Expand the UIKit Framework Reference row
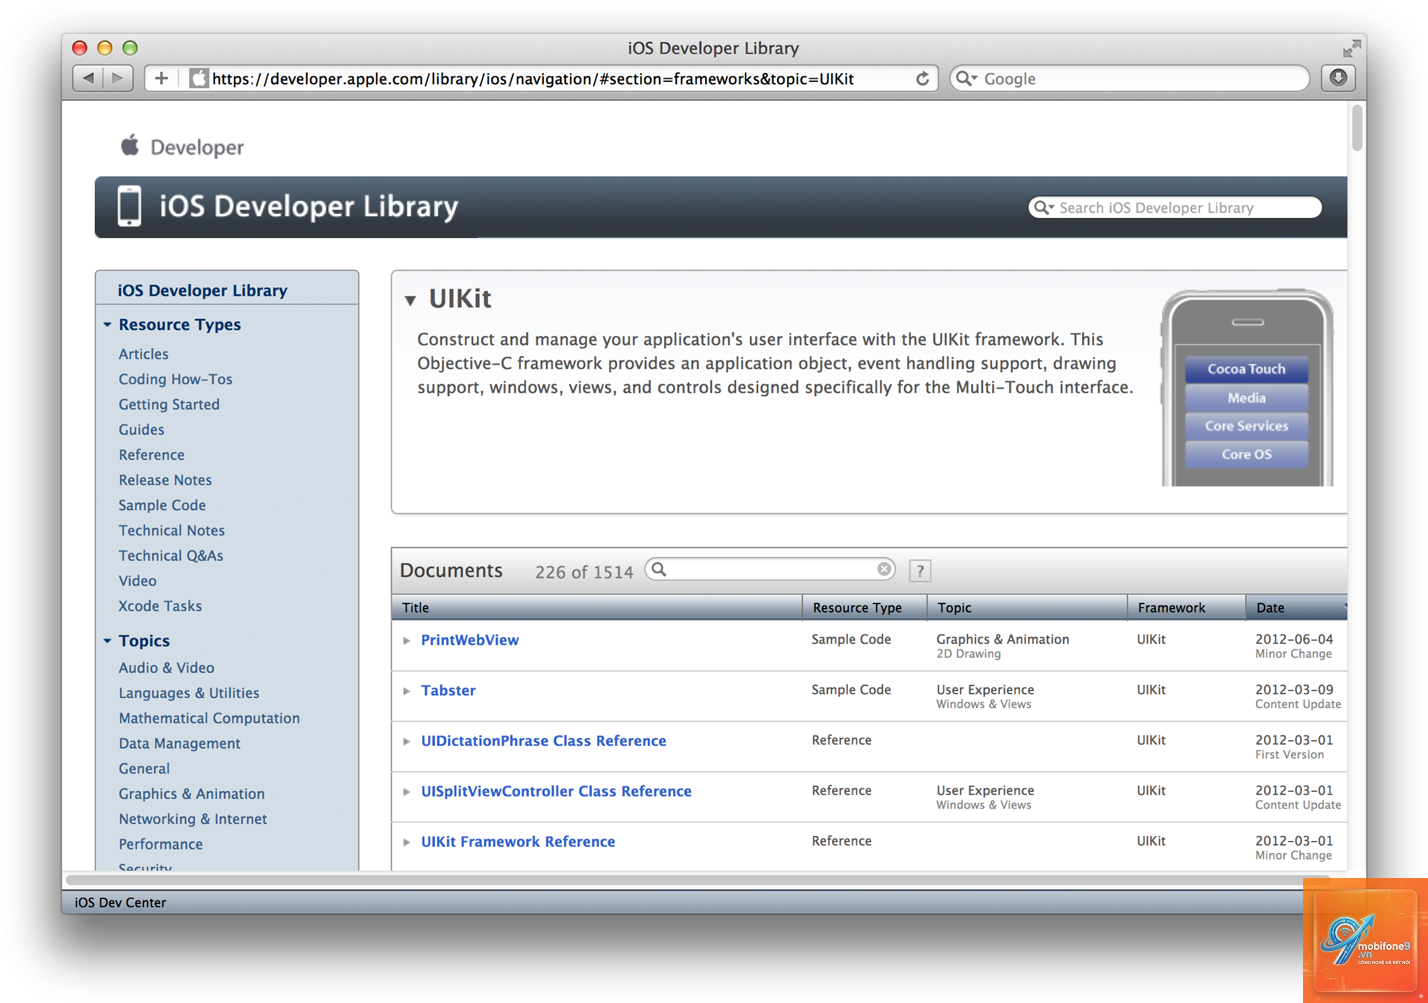 tap(407, 842)
